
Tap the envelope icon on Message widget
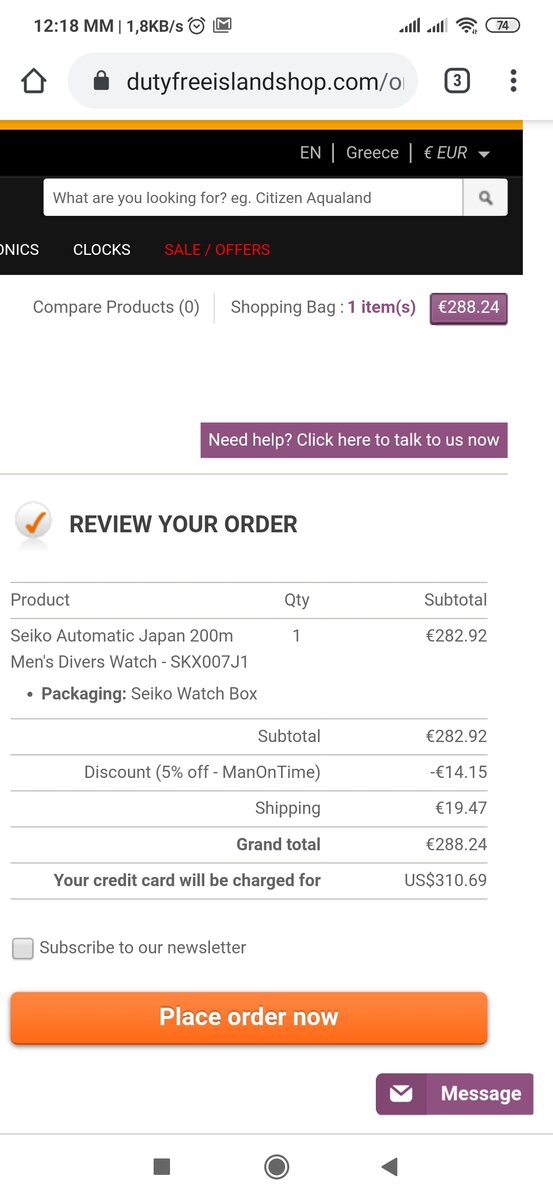click(401, 1094)
